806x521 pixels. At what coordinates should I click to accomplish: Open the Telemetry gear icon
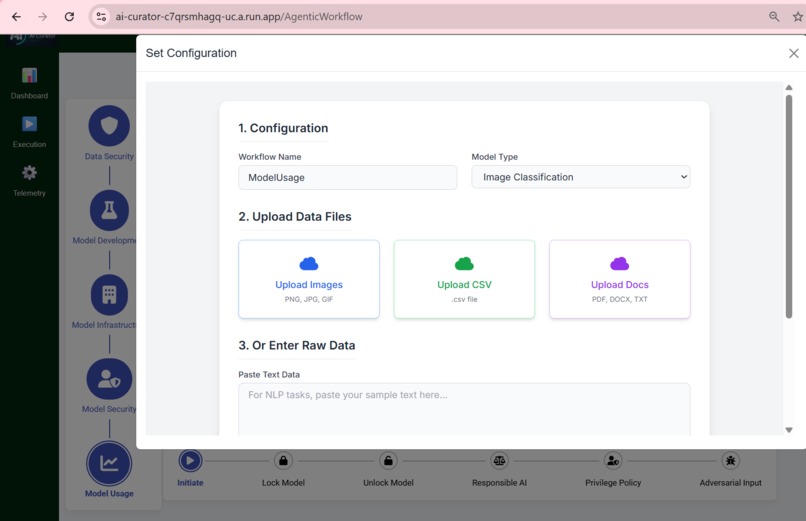pyautogui.click(x=29, y=173)
